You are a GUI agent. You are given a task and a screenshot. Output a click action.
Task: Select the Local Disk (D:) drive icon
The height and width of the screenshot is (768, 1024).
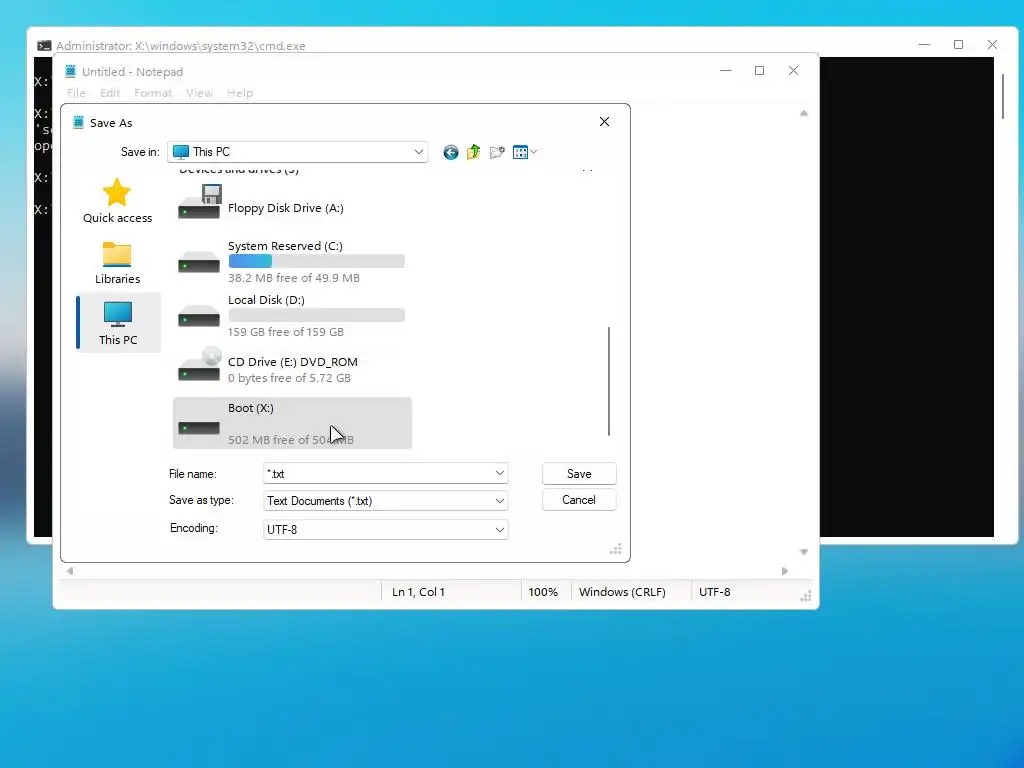pyautogui.click(x=199, y=316)
